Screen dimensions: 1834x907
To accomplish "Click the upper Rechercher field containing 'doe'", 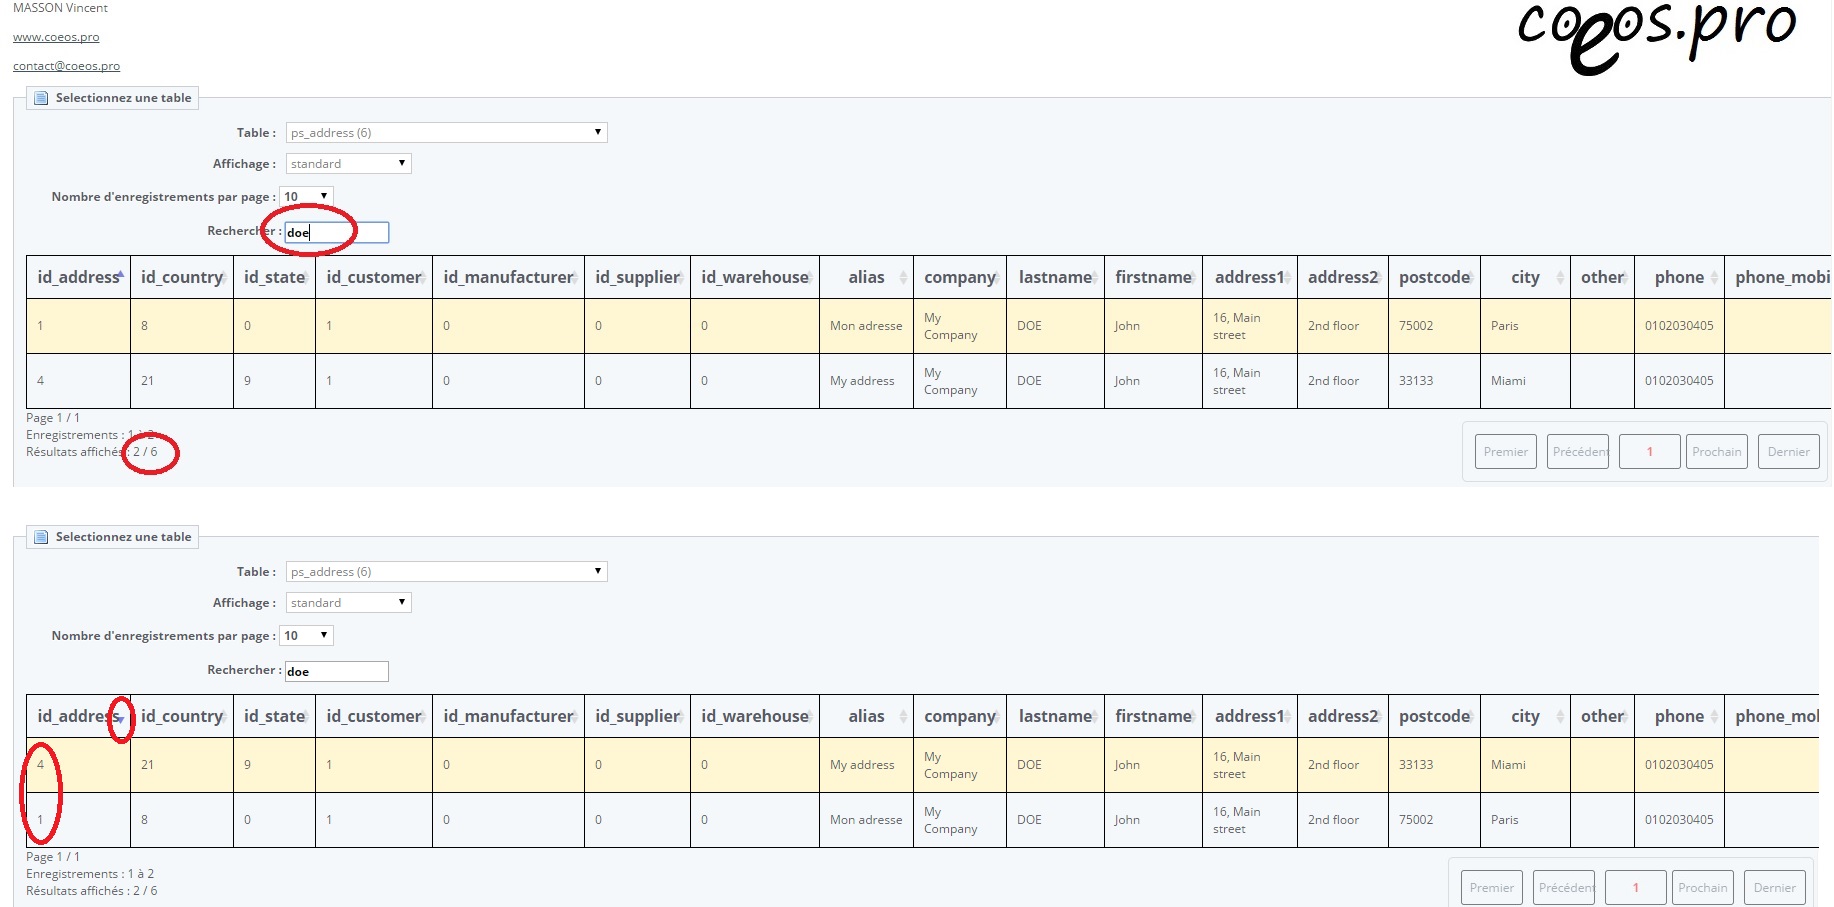I will coord(336,233).
